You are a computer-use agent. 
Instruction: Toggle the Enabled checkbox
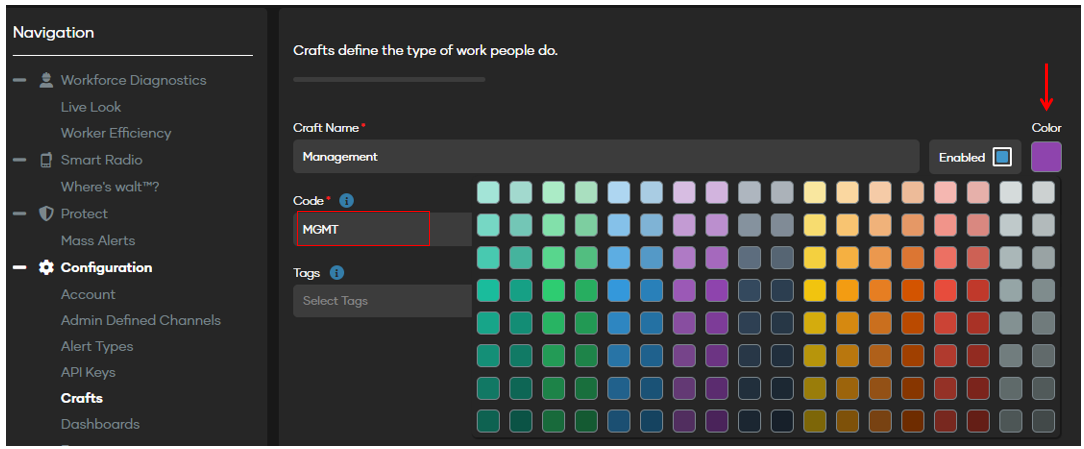pyautogui.click(x=1002, y=157)
